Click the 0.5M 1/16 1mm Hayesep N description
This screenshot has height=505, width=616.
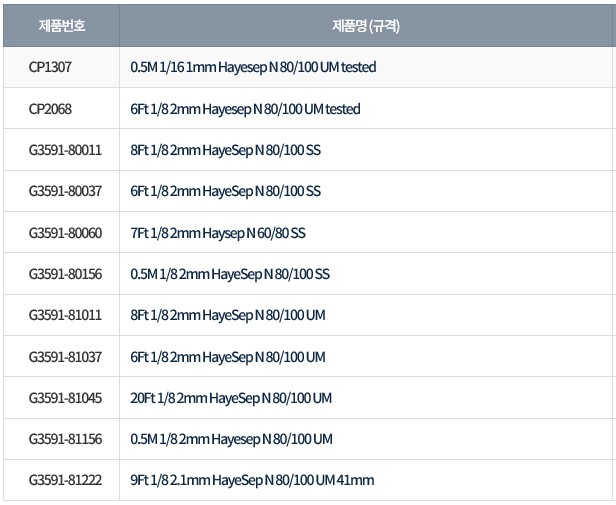[253, 67]
